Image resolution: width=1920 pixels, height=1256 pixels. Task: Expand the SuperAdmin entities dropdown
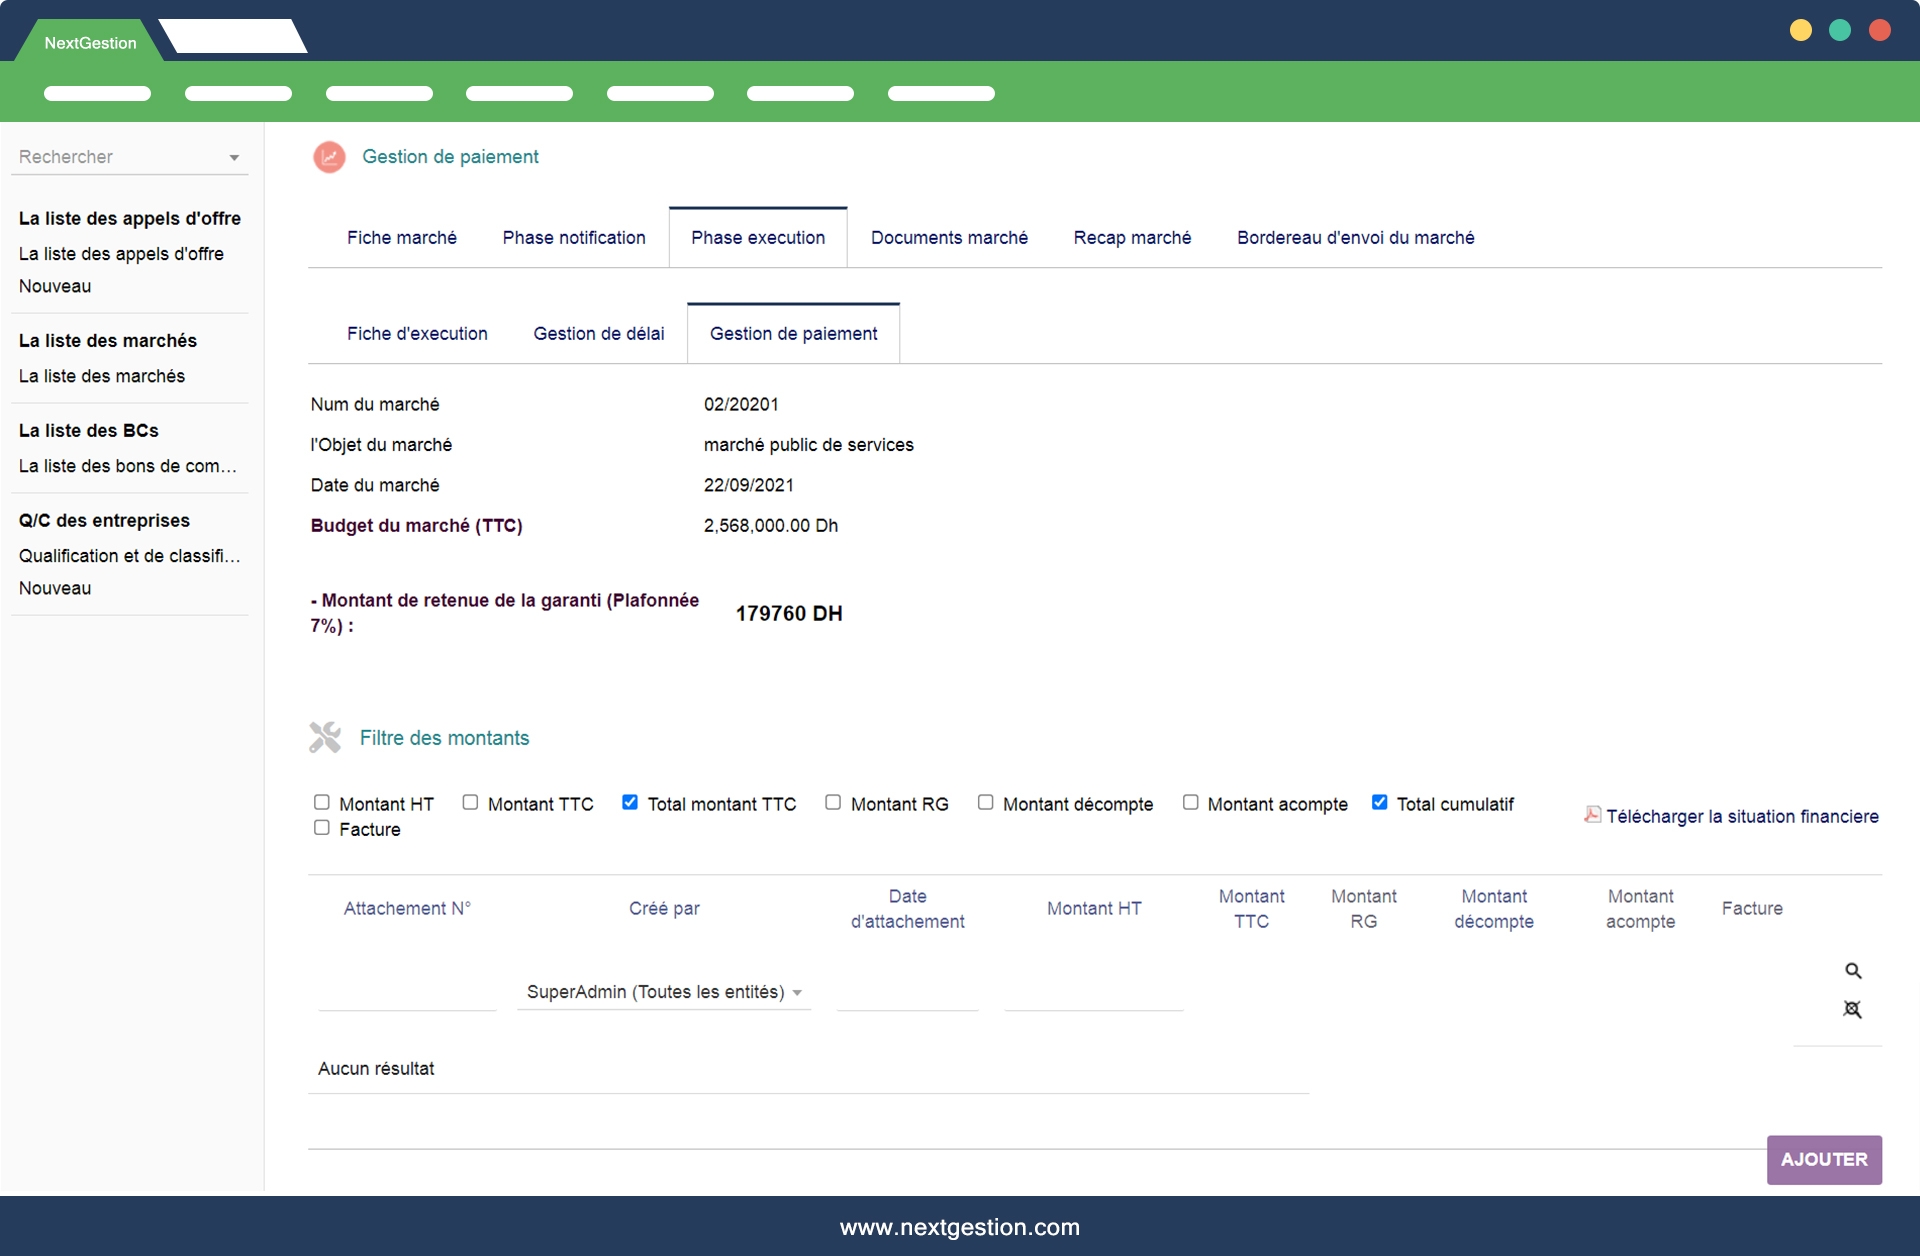coord(664,992)
